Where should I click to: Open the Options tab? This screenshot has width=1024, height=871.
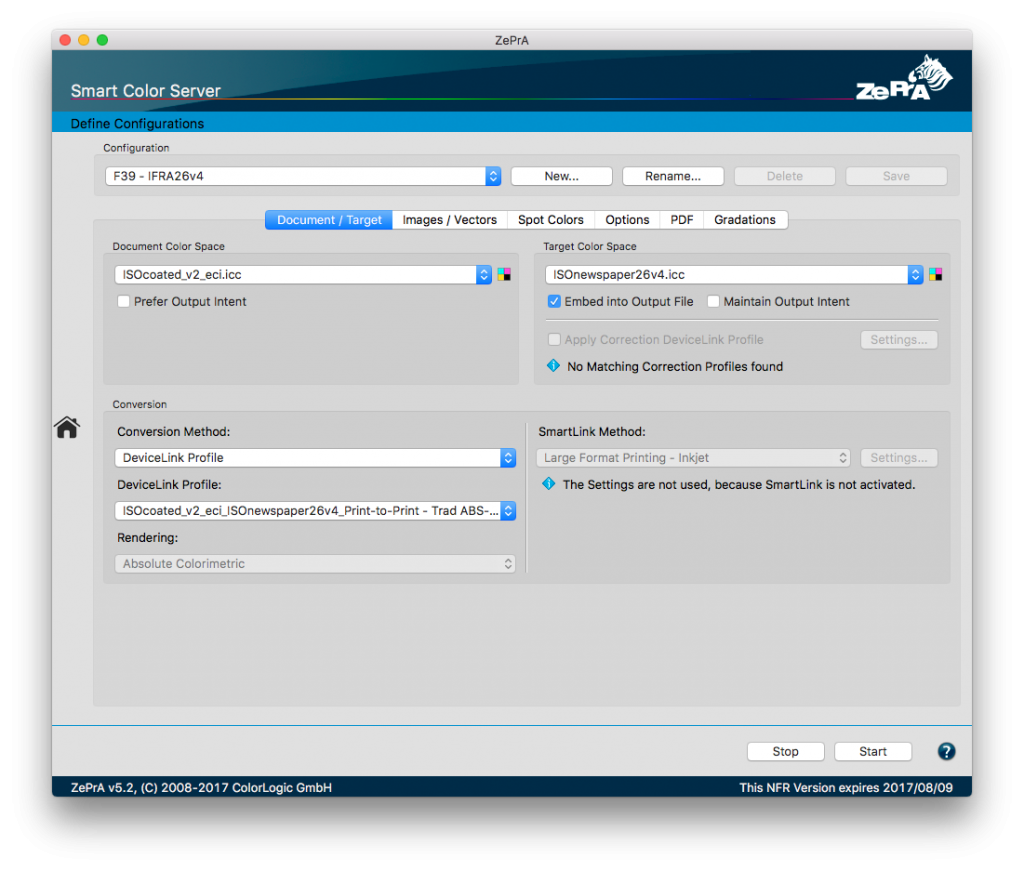coord(627,220)
